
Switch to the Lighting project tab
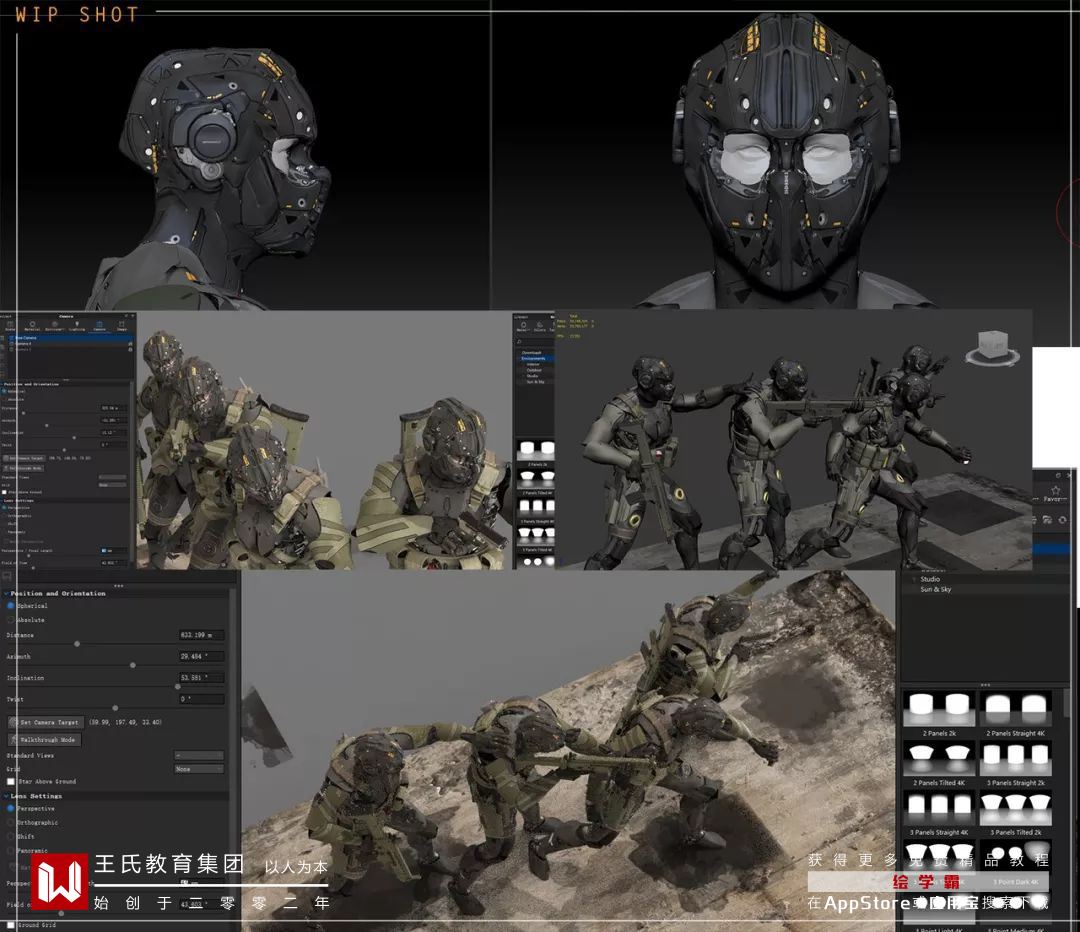pyautogui.click(x=76, y=325)
